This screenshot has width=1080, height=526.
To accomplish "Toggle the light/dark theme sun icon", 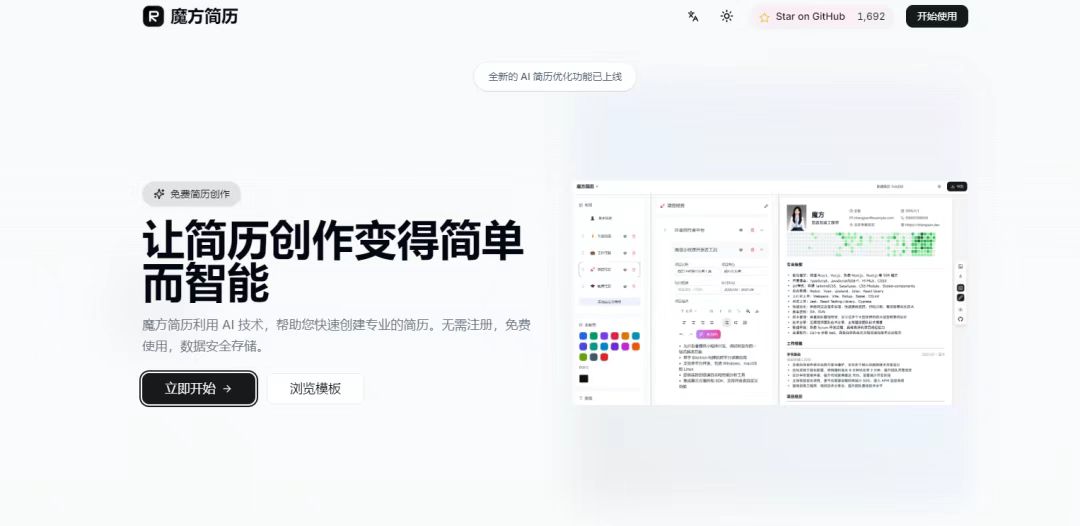I will point(727,17).
